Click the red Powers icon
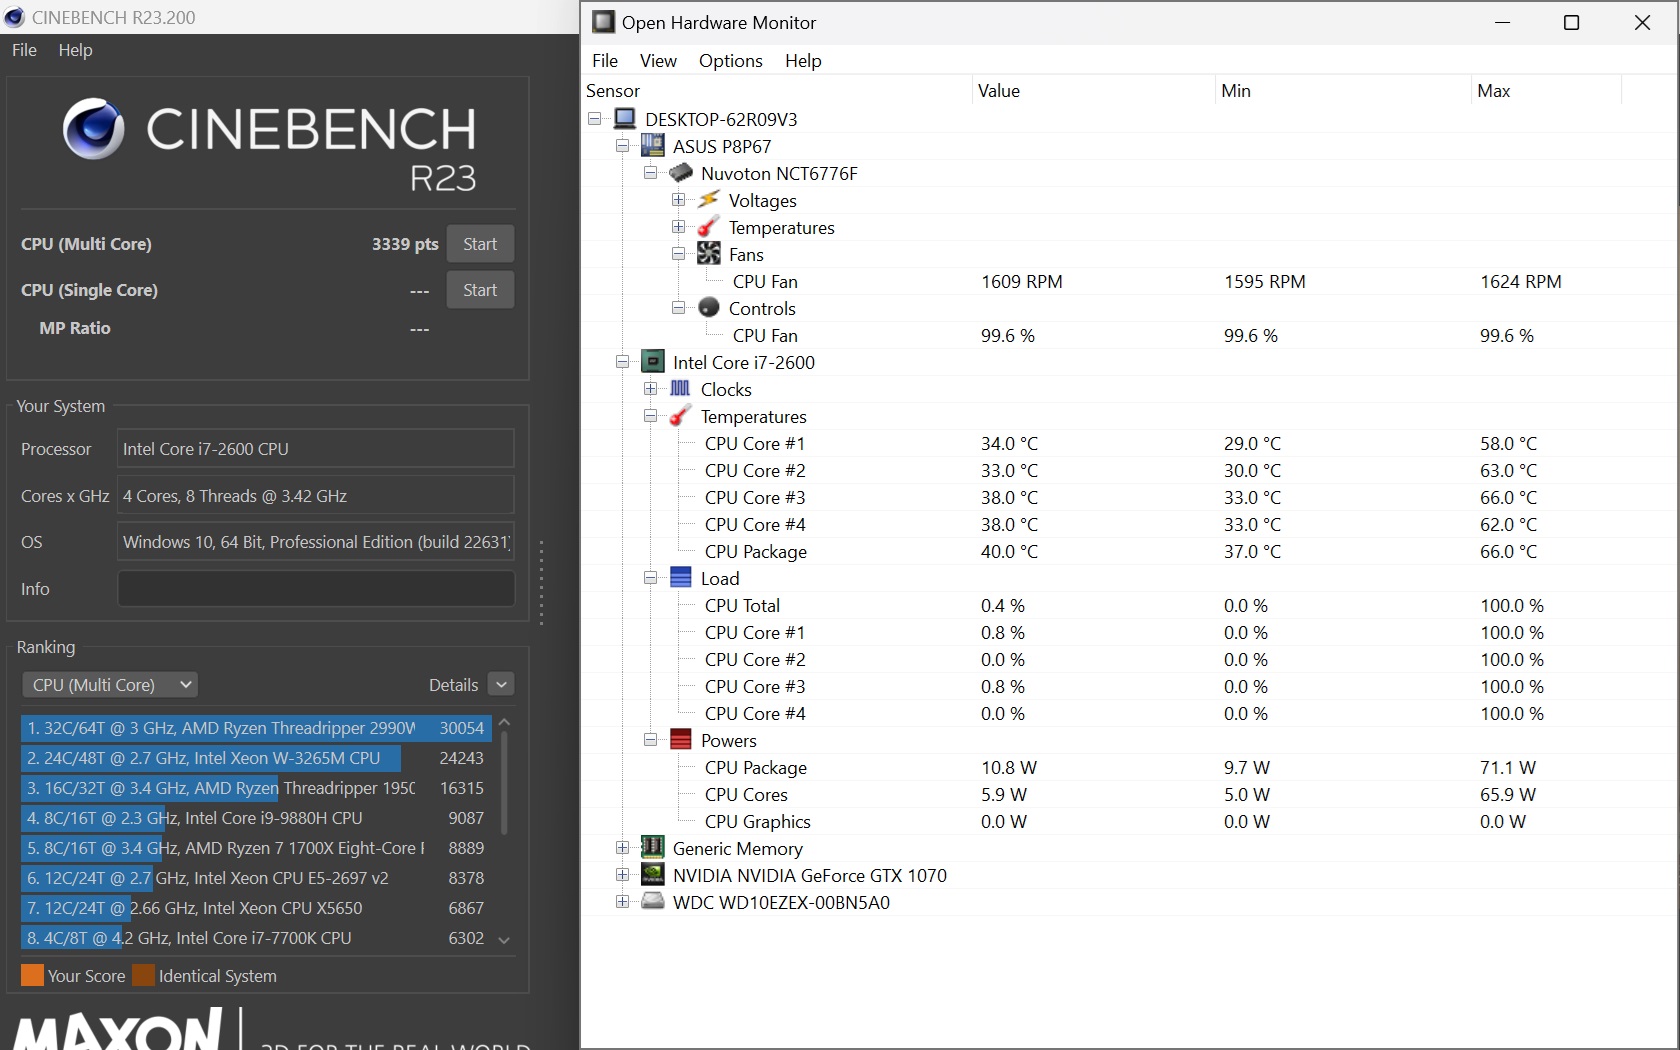Viewport: 1680px width, 1050px height. (x=681, y=740)
